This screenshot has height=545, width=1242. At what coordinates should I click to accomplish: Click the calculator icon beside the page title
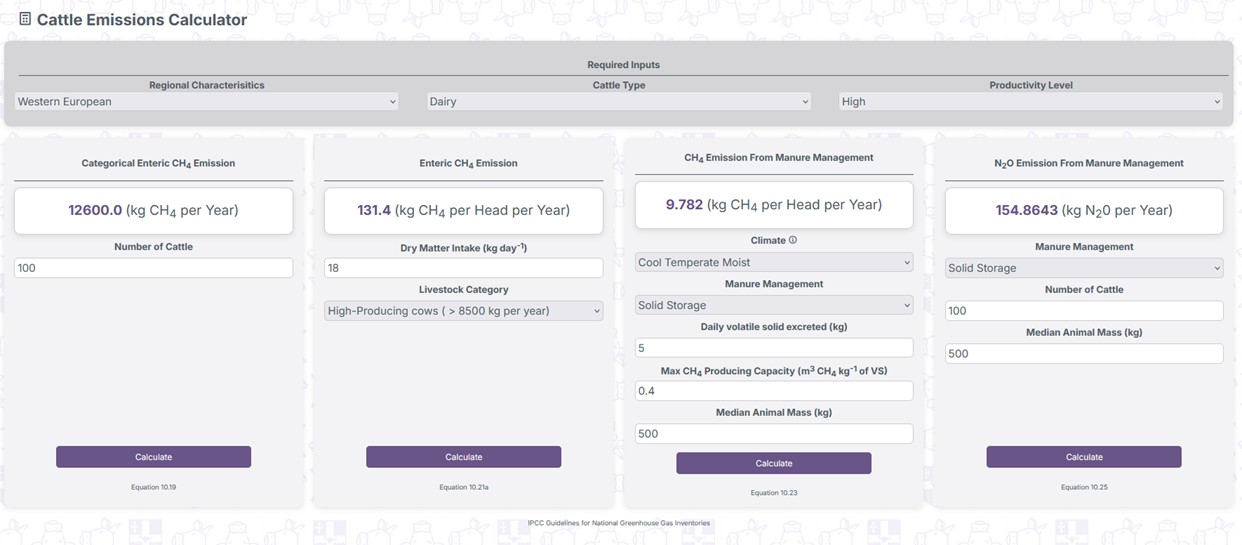tap(25, 19)
